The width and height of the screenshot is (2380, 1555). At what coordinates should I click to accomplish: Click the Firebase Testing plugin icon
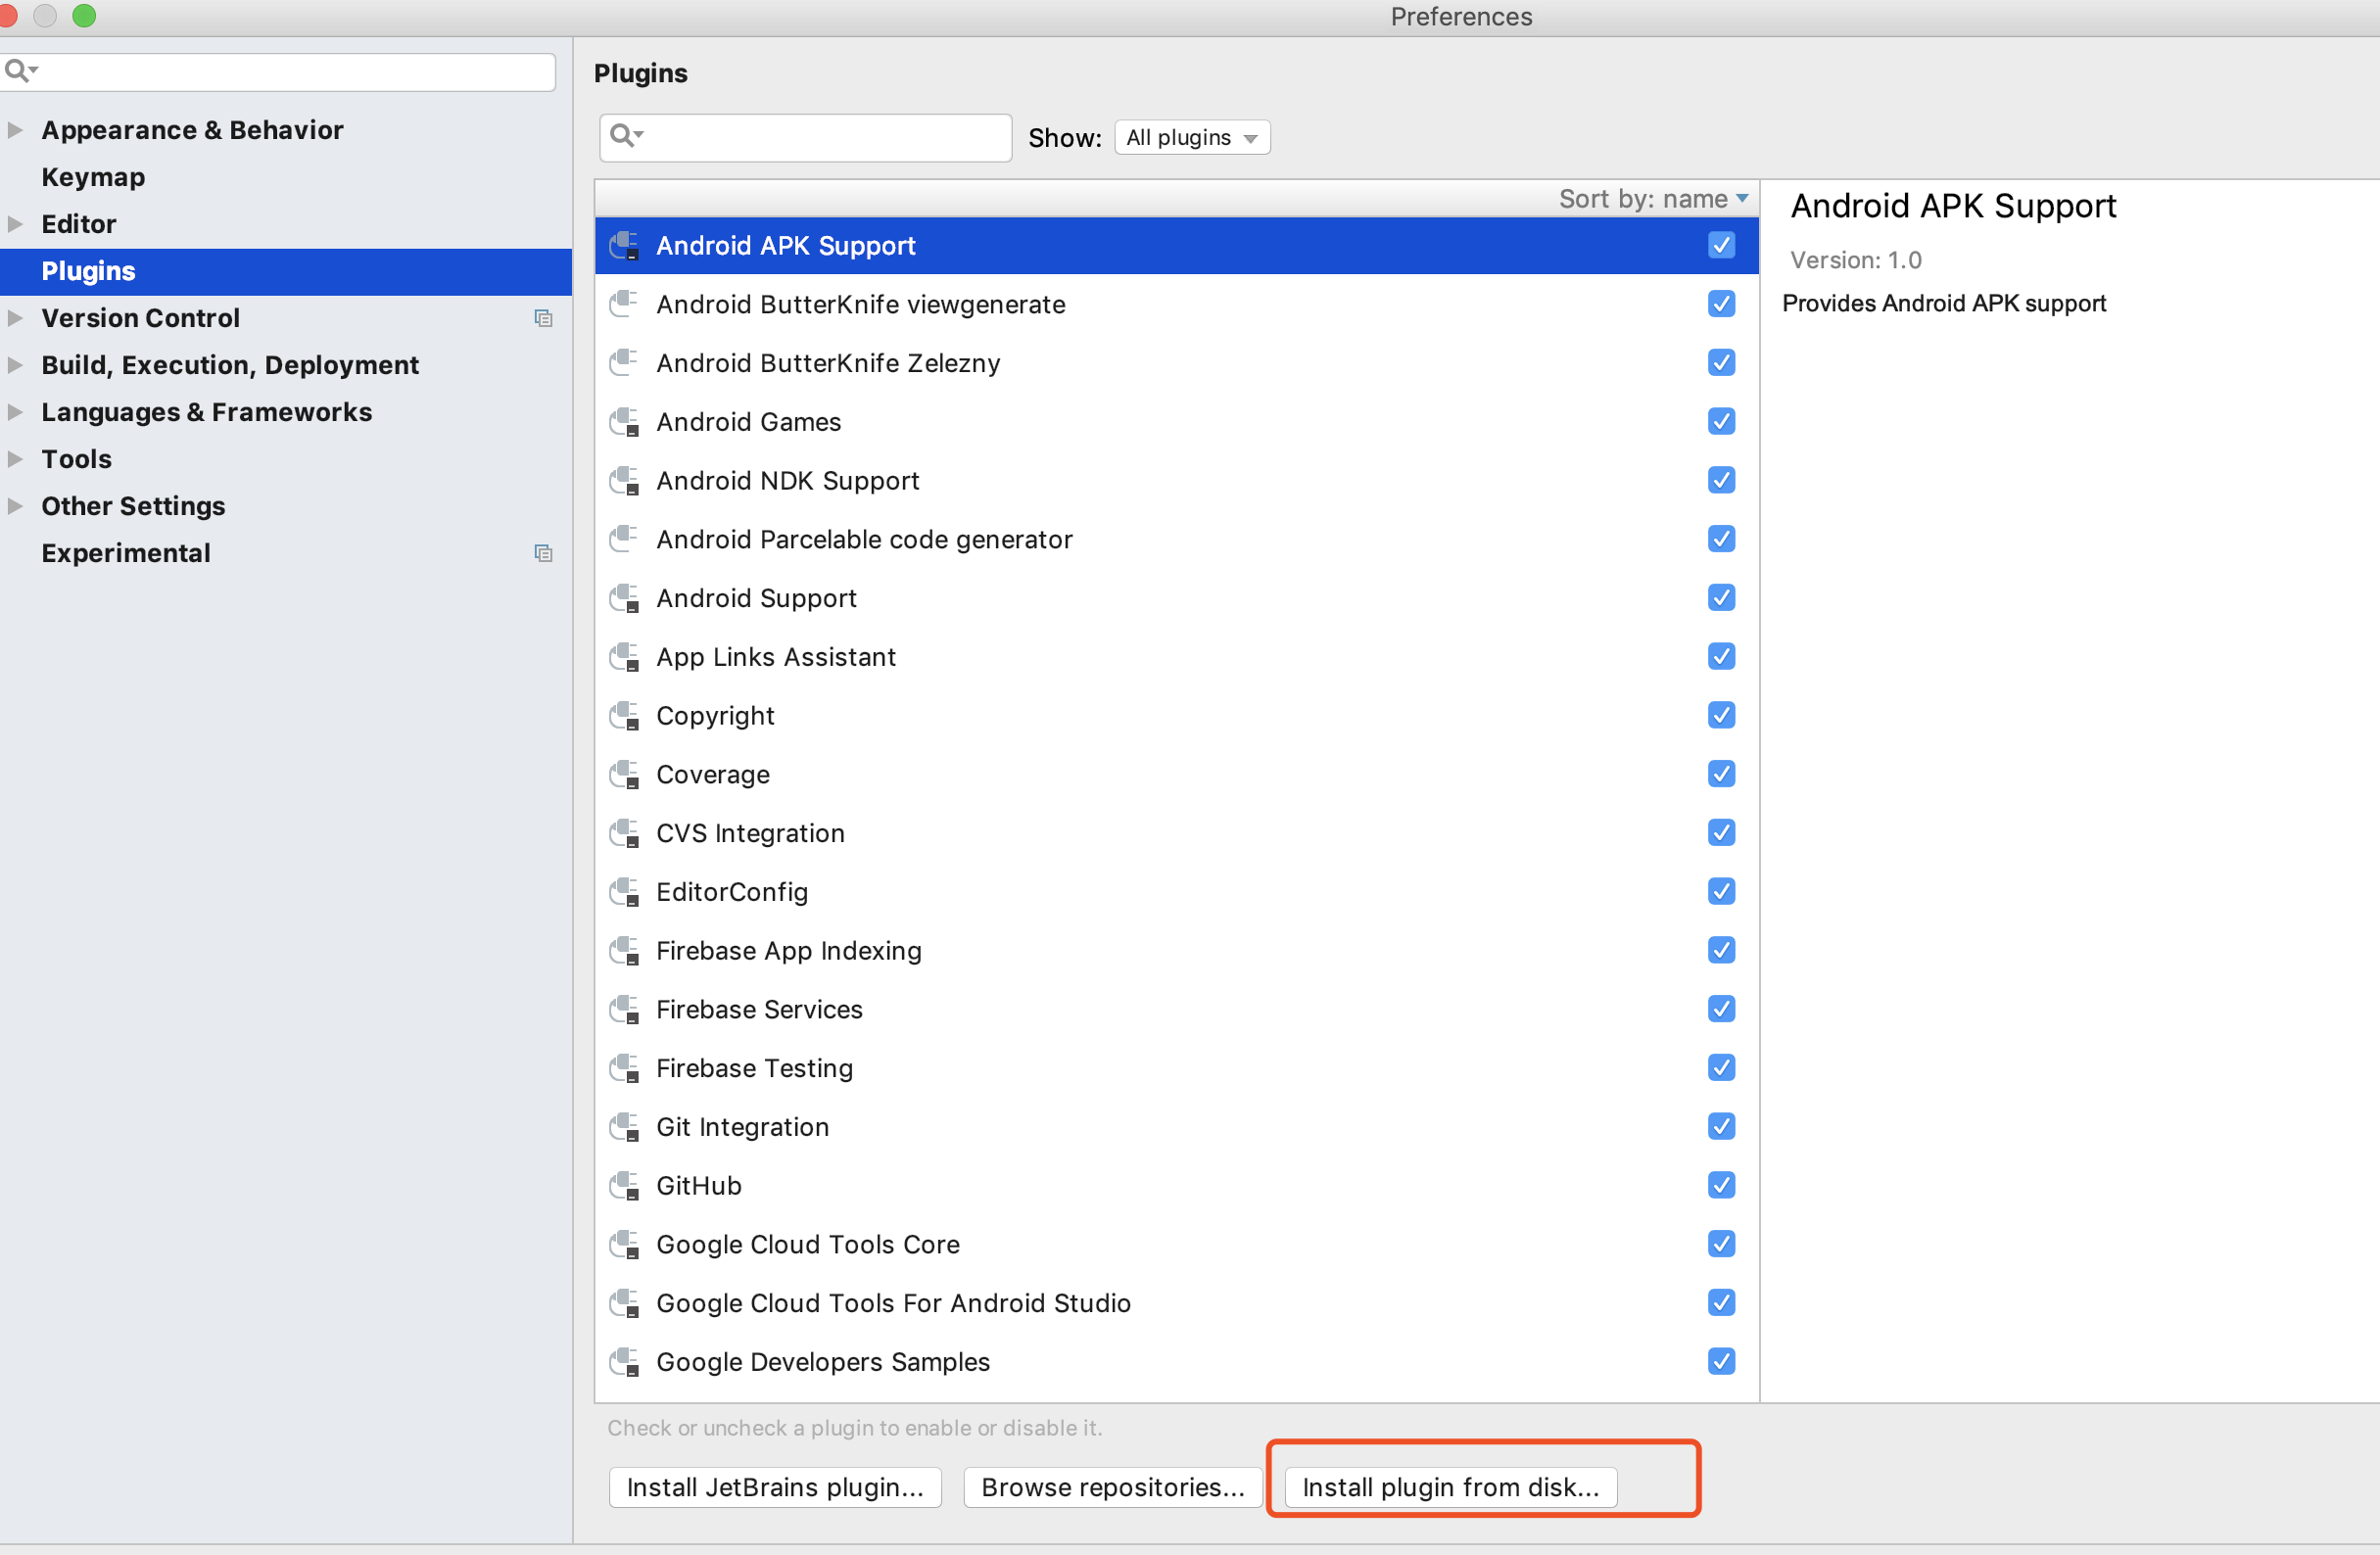click(x=625, y=1068)
